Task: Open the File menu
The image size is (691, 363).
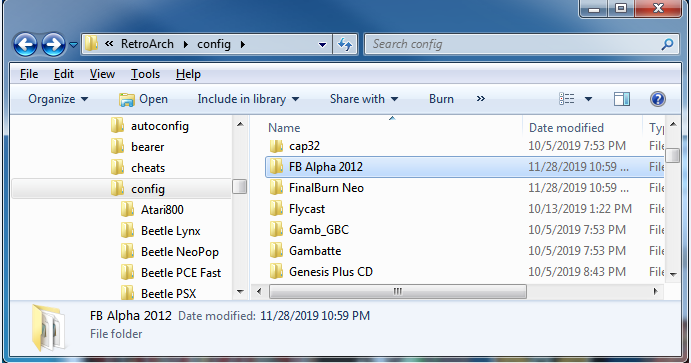Action: click(29, 74)
